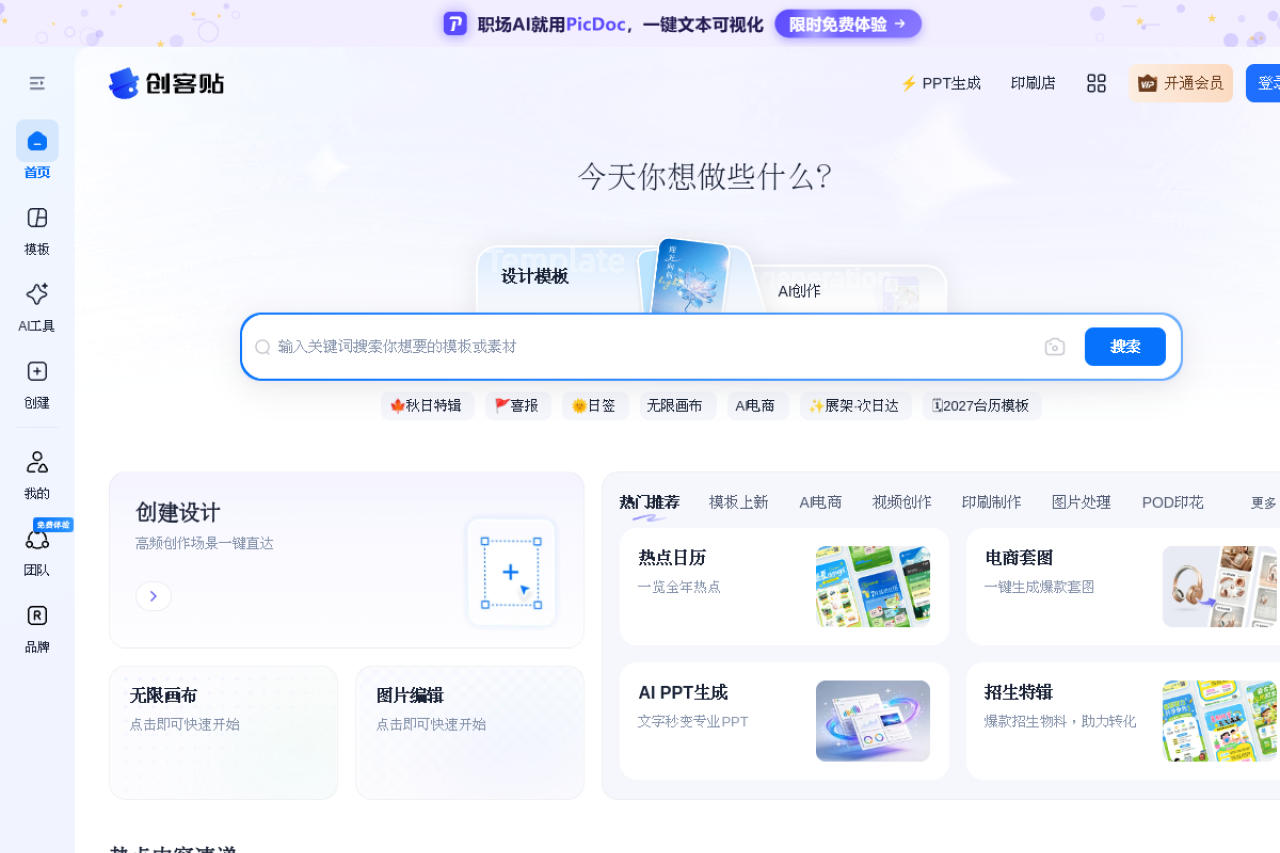
Task: Click the plus canvas icon in 创建设计
Action: click(511, 572)
